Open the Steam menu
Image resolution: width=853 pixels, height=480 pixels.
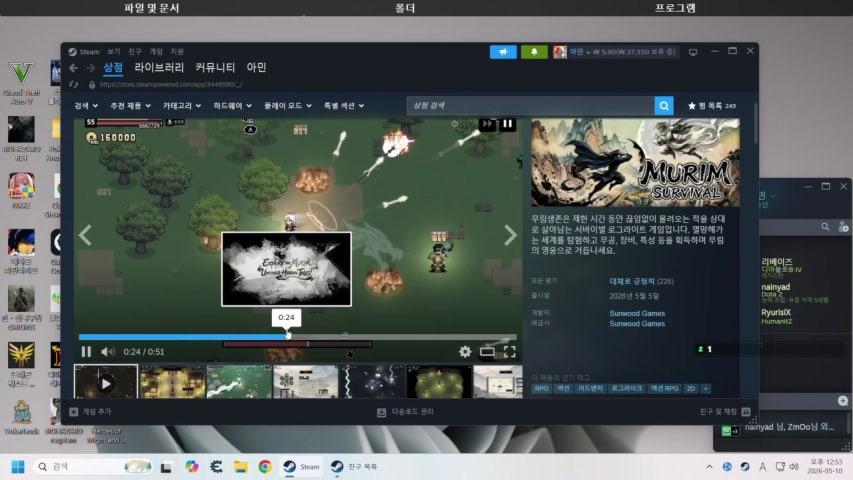pyautogui.click(x=89, y=52)
